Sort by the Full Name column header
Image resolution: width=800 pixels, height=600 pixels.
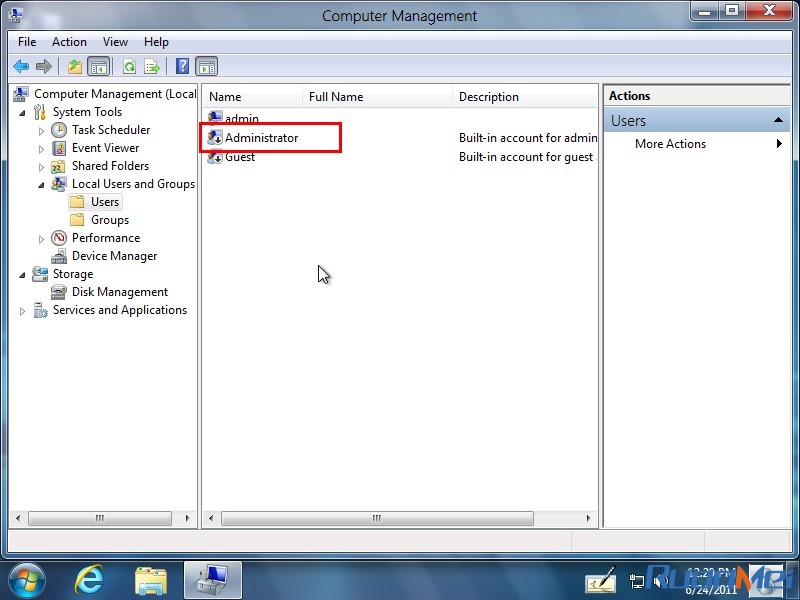pos(378,97)
